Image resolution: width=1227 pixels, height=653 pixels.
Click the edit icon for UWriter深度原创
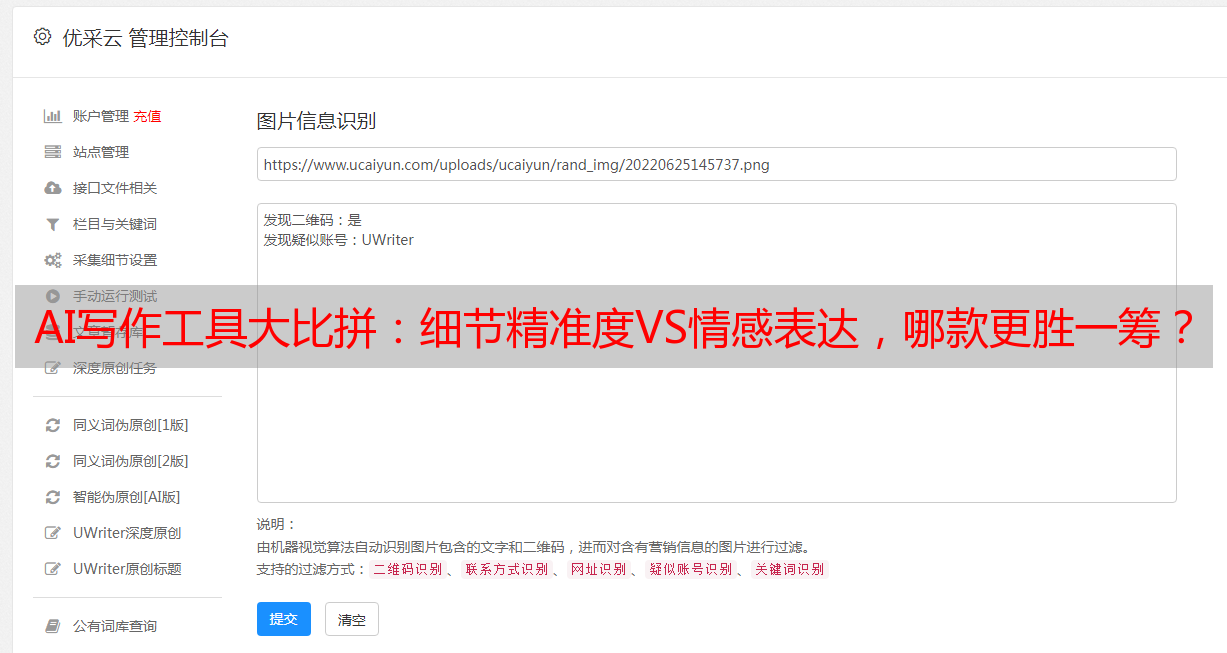53,533
